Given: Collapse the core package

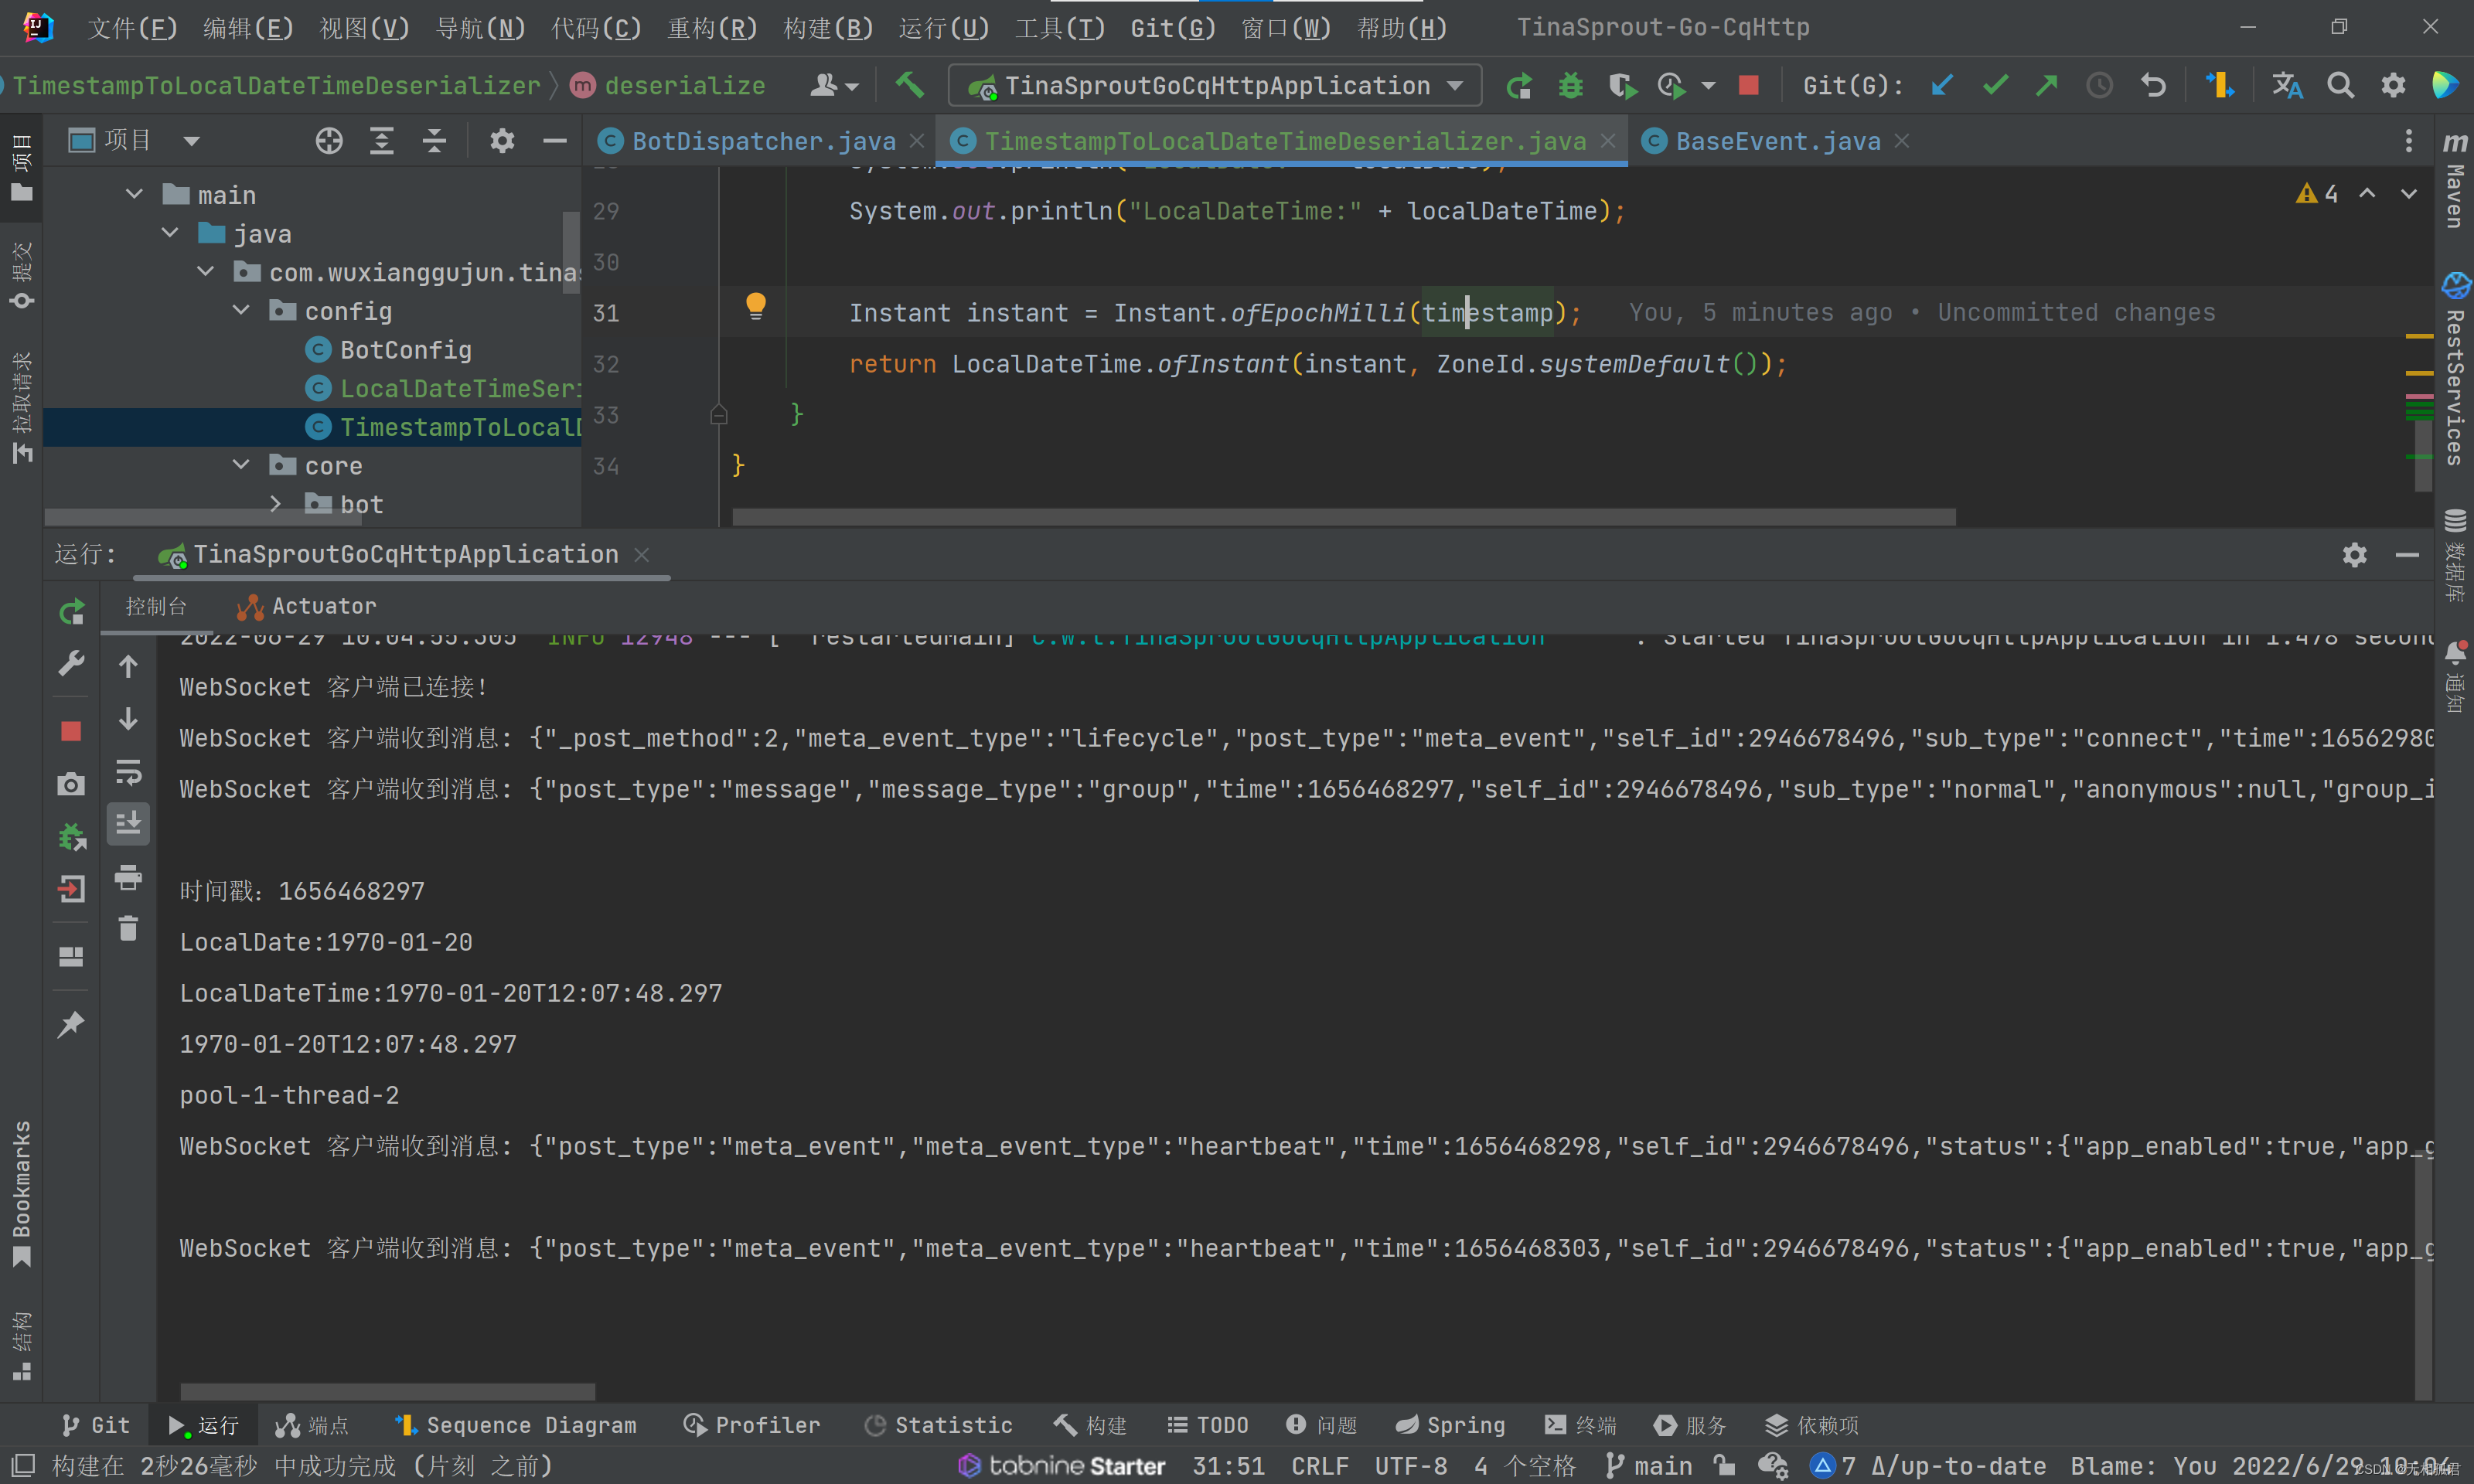Looking at the screenshot, I should pos(241,465).
